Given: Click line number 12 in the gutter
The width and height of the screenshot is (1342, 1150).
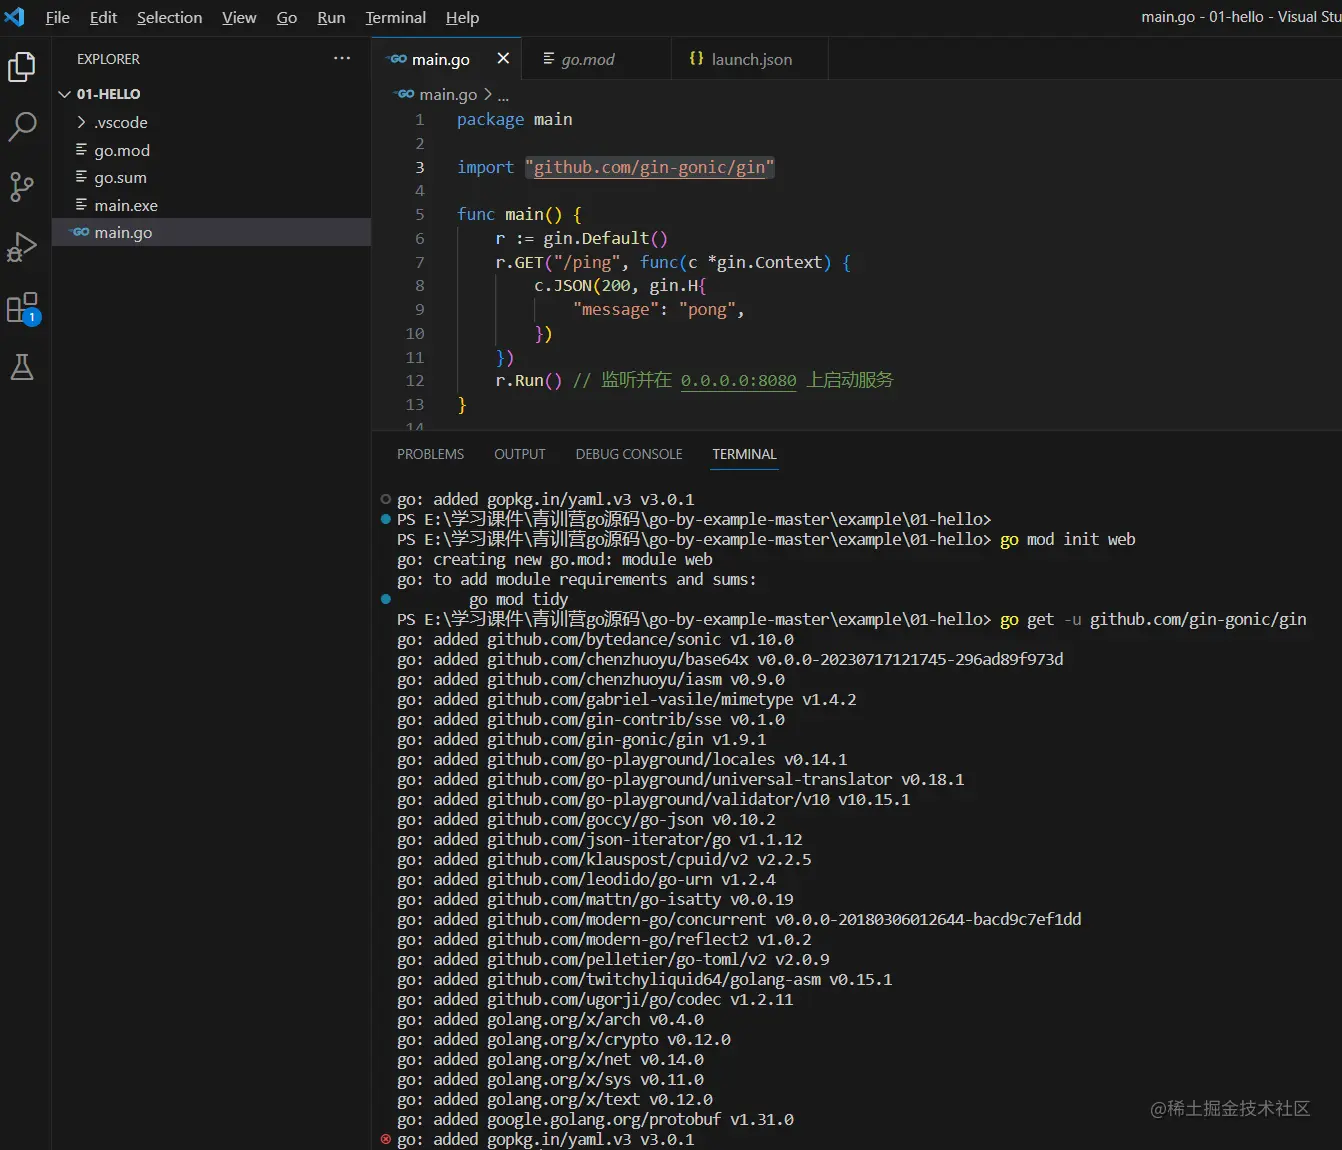Looking at the screenshot, I should [x=415, y=380].
